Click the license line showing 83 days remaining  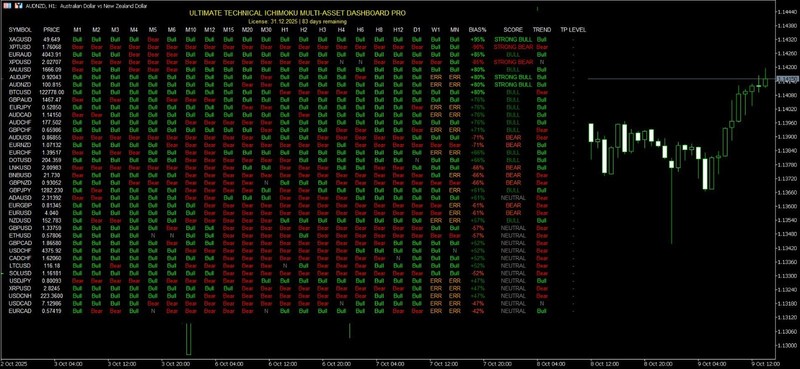(x=297, y=22)
